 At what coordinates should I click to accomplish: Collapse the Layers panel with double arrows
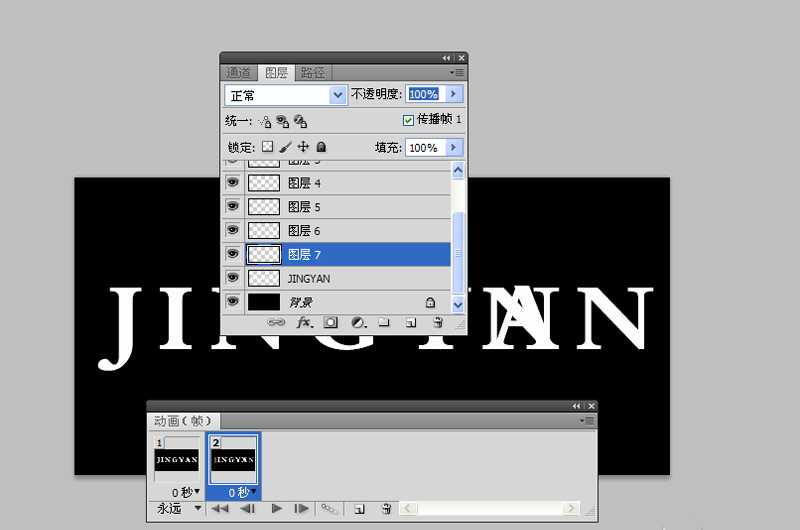click(446, 58)
